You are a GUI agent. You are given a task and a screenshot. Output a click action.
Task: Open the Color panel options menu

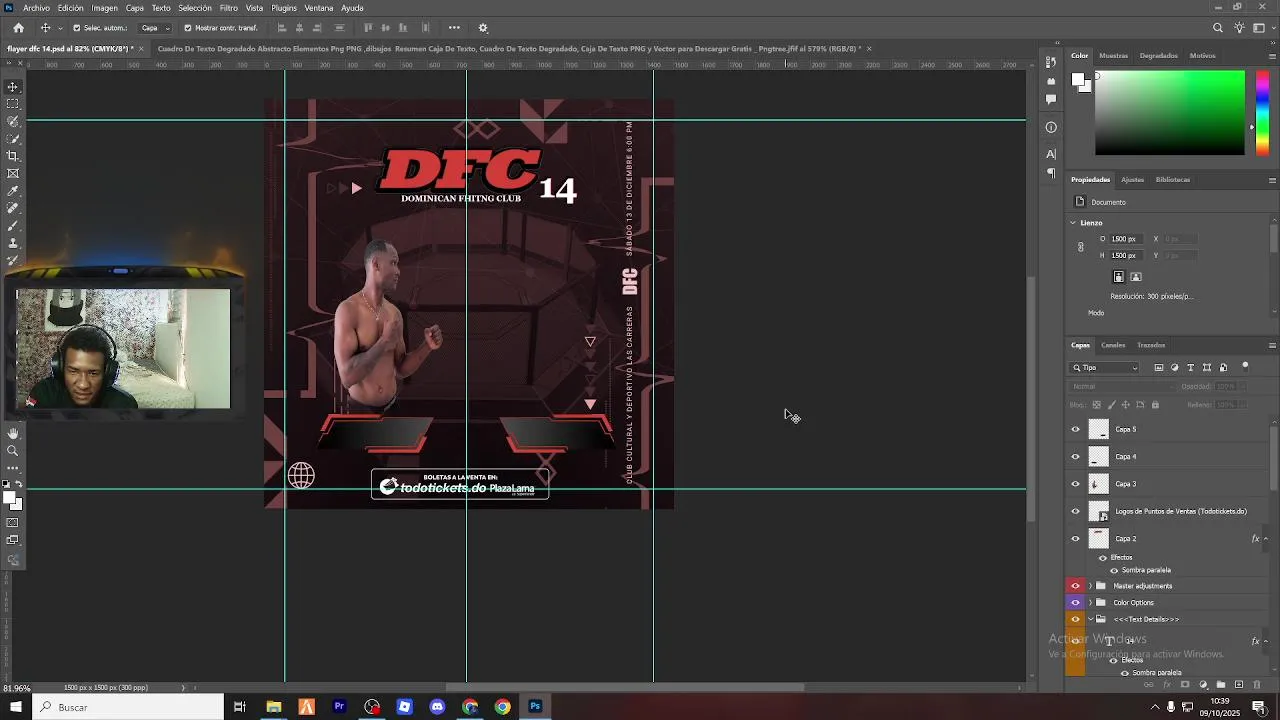[x=1272, y=56]
